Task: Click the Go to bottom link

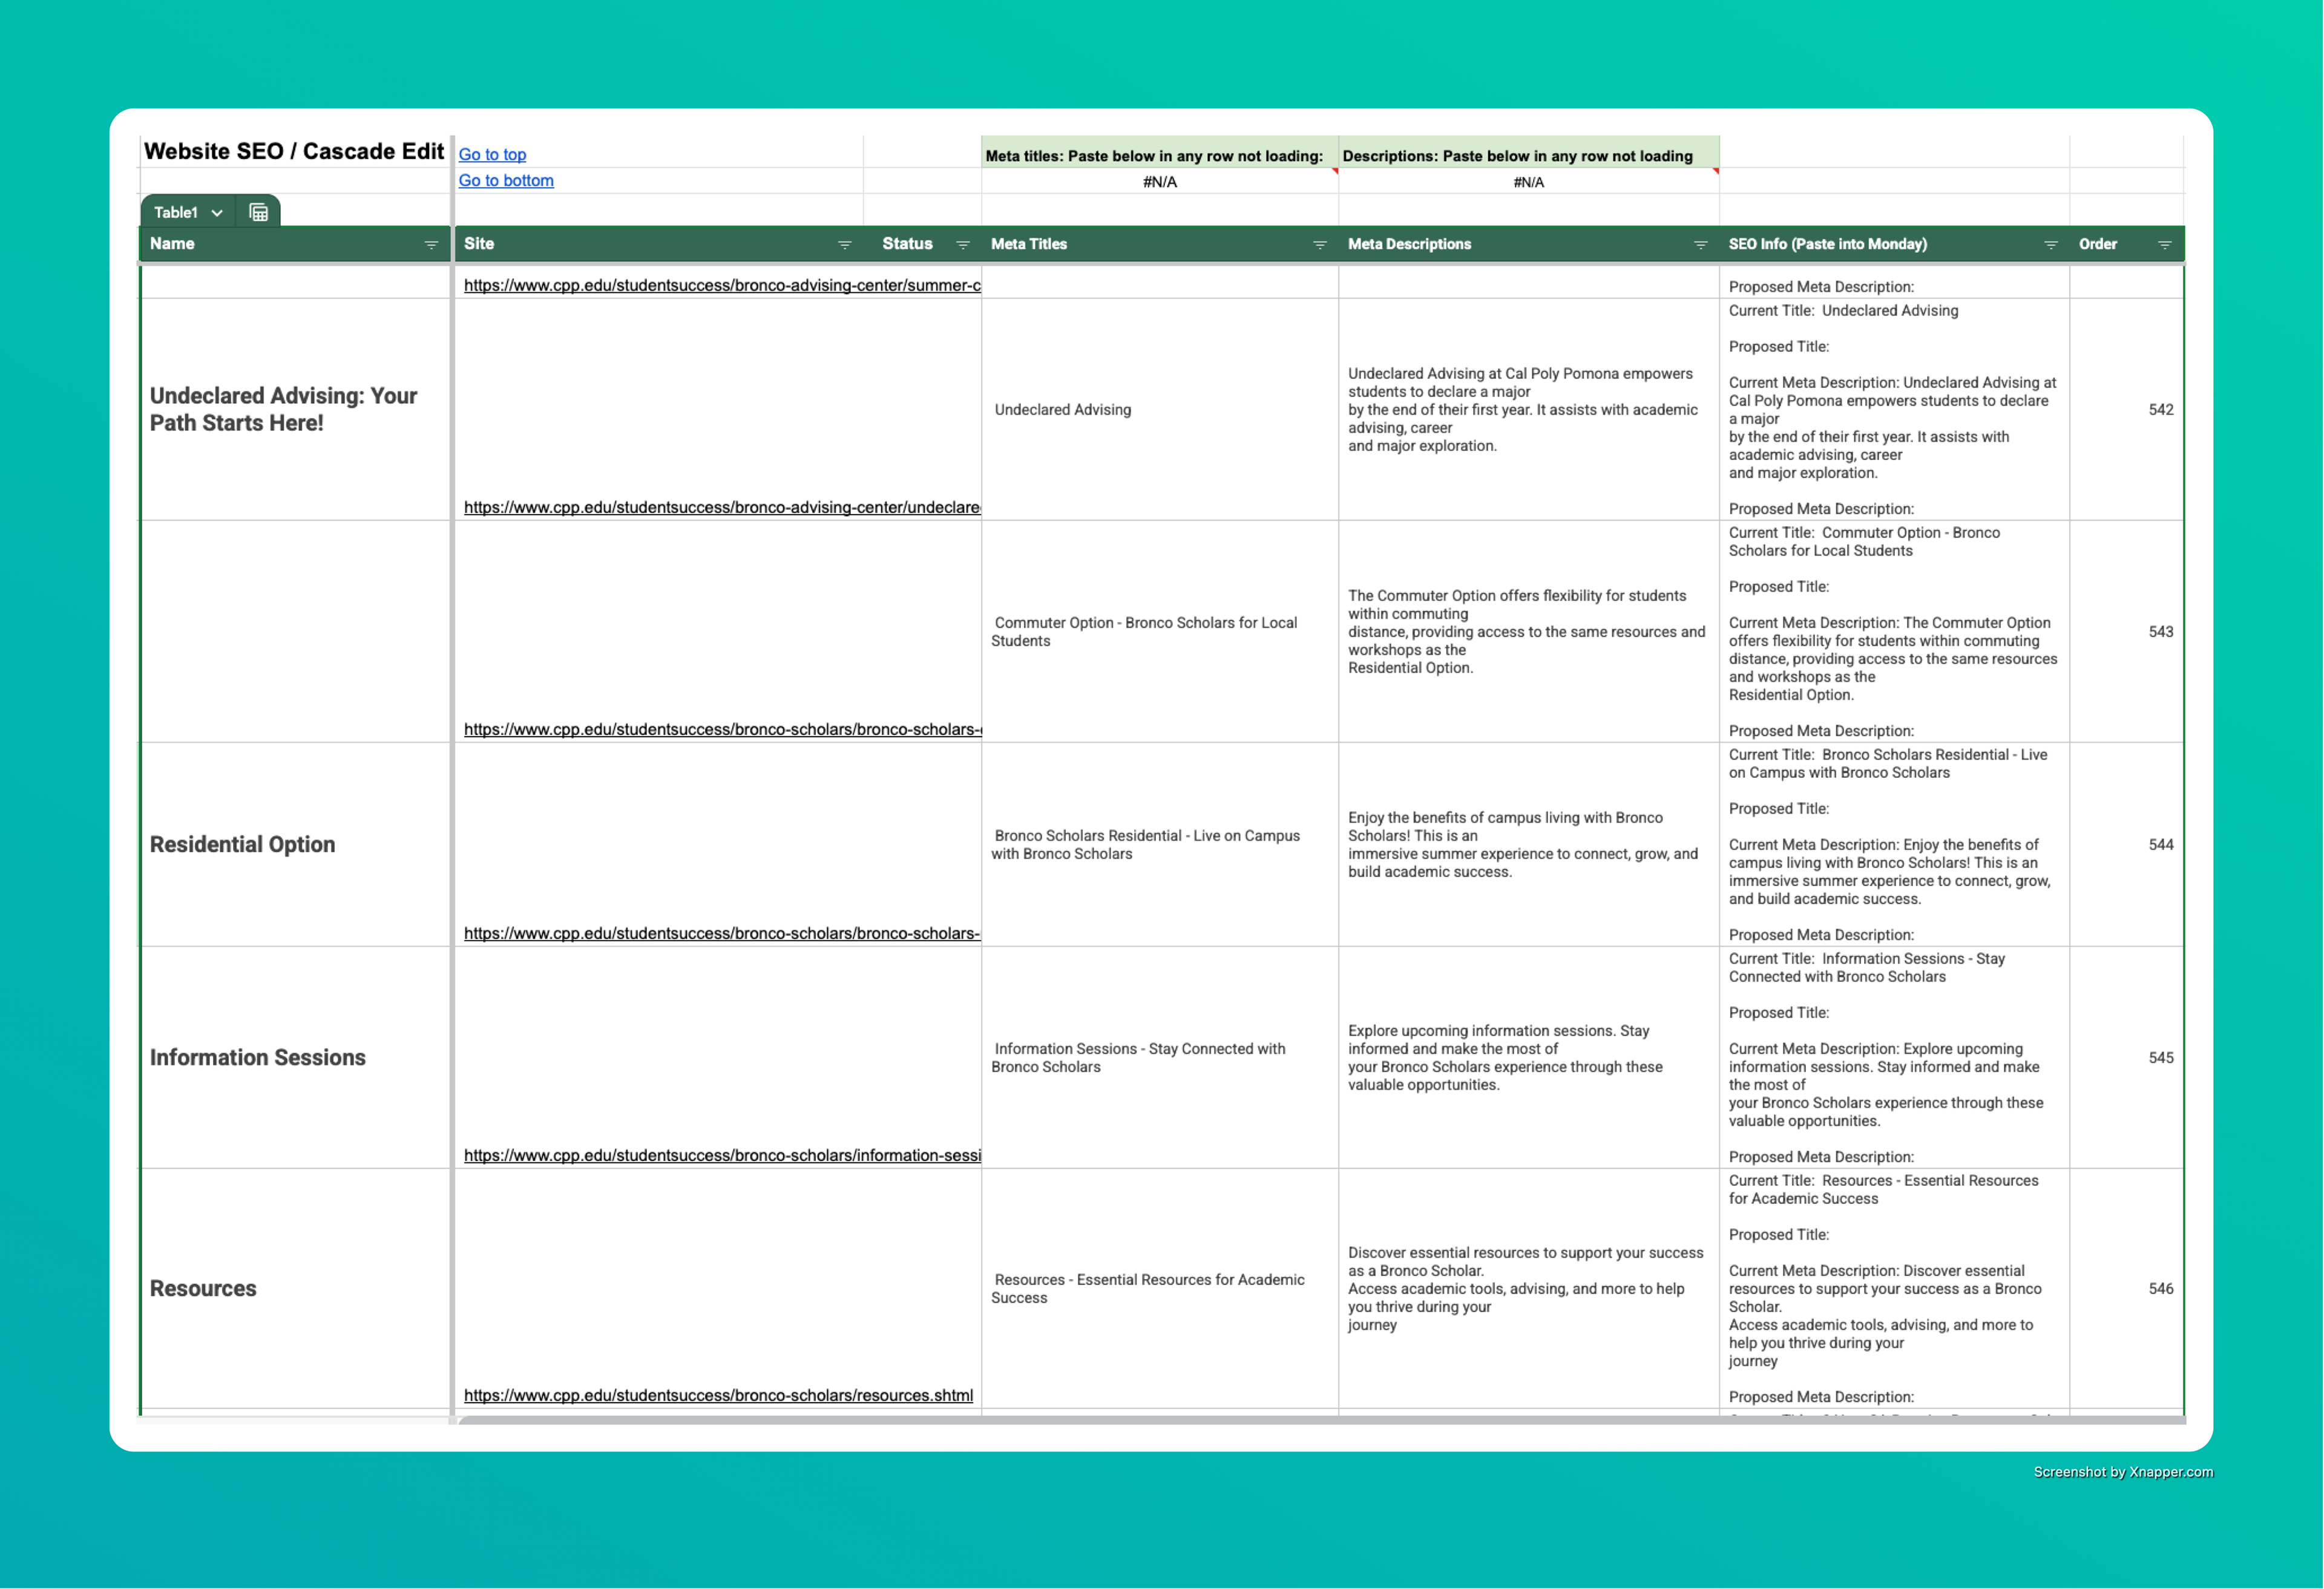Action: coord(506,180)
